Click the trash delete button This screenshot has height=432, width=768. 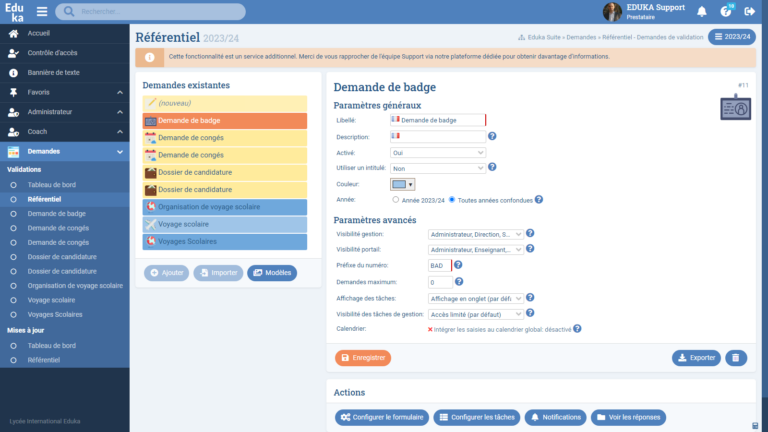pyautogui.click(x=736, y=358)
